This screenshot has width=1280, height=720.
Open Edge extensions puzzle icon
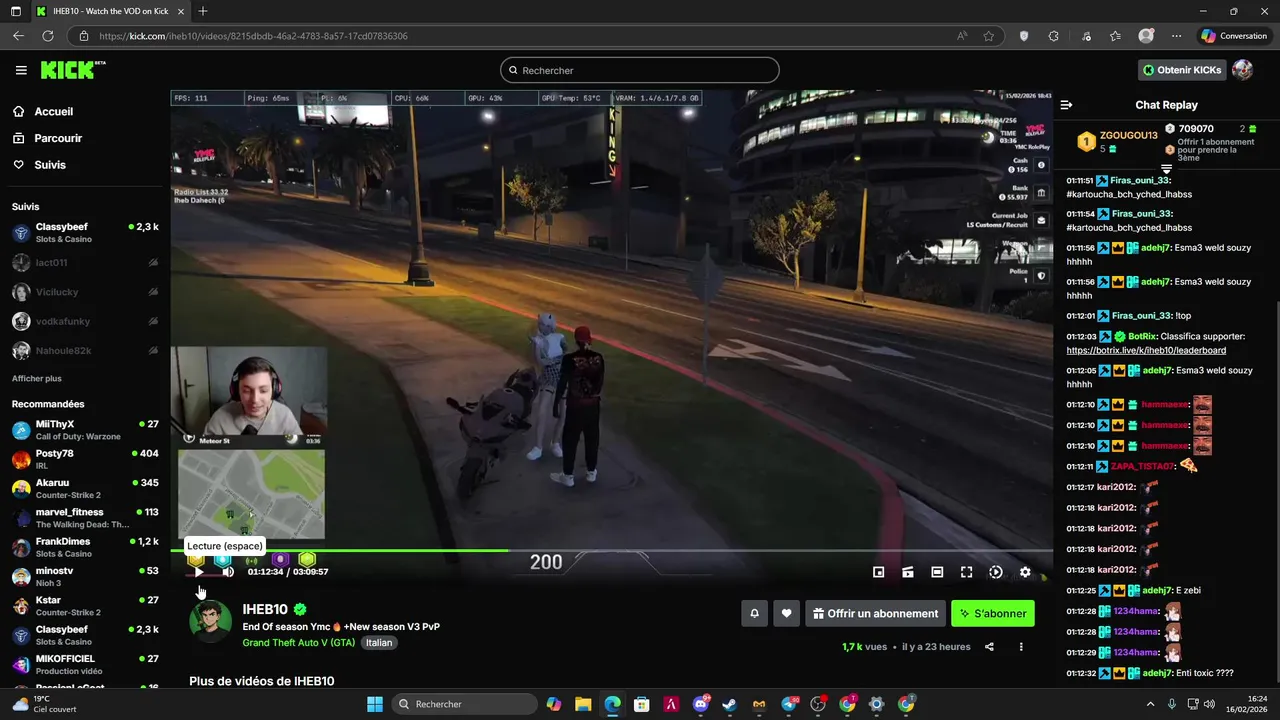pyautogui.click(x=1054, y=36)
